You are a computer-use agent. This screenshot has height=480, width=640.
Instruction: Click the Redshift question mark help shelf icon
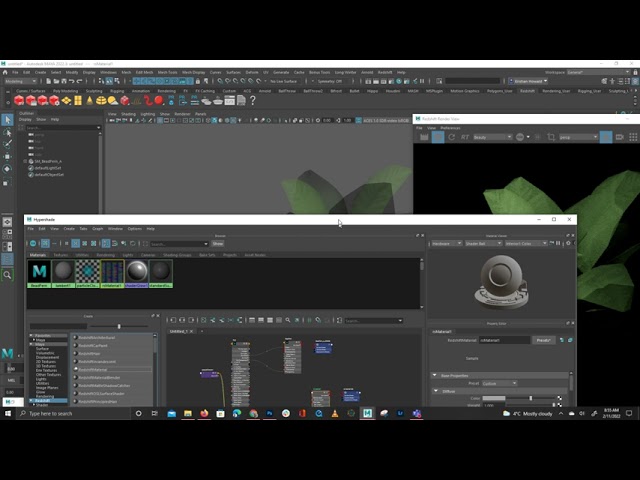click(x=253, y=100)
